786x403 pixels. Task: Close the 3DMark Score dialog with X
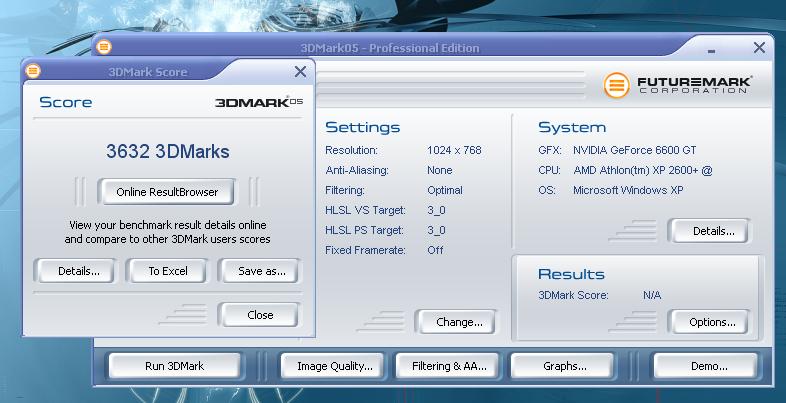tap(300, 72)
